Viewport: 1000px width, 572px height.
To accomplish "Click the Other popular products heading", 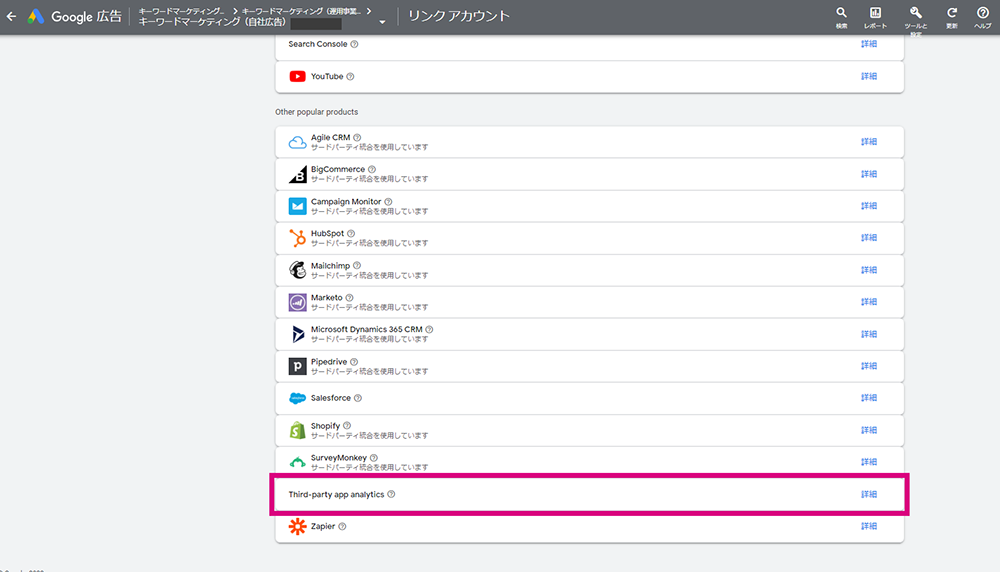I will tap(316, 112).
